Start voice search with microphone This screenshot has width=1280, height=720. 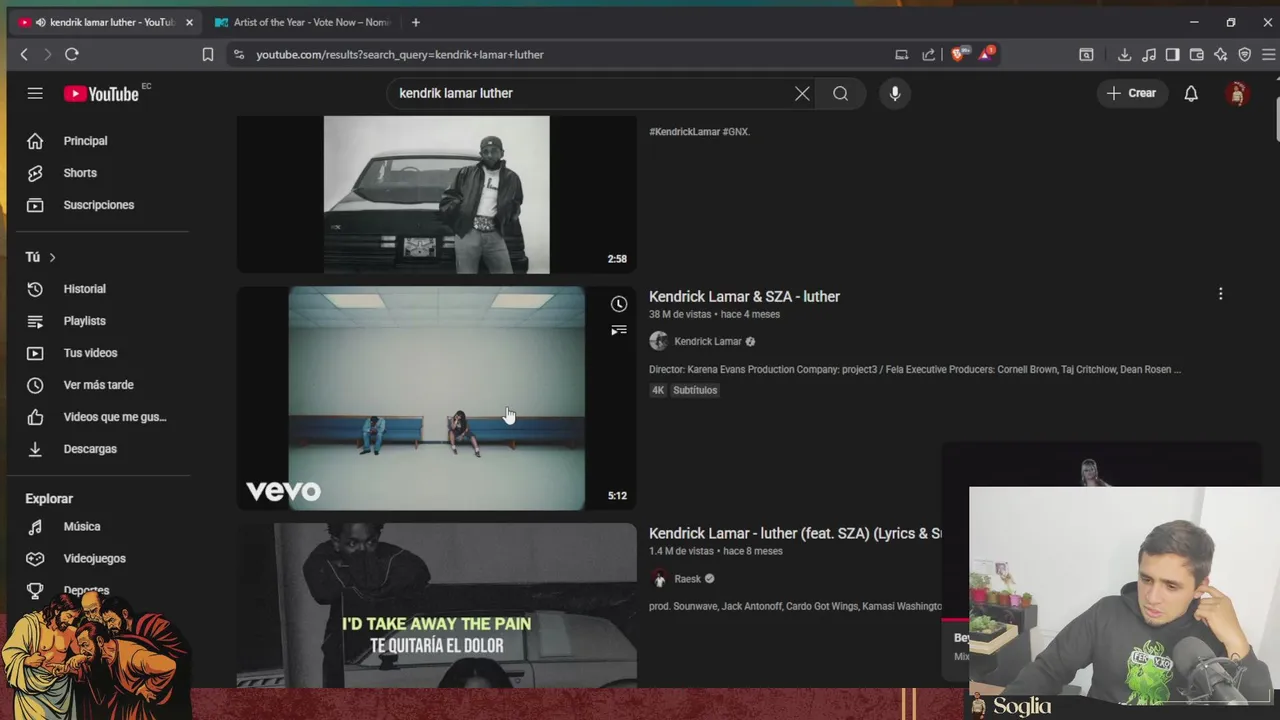[x=895, y=93]
